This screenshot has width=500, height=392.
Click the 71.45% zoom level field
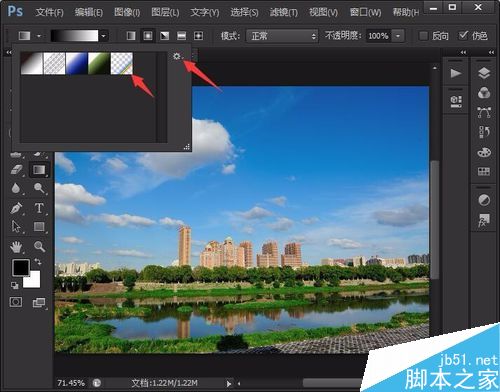[71, 383]
